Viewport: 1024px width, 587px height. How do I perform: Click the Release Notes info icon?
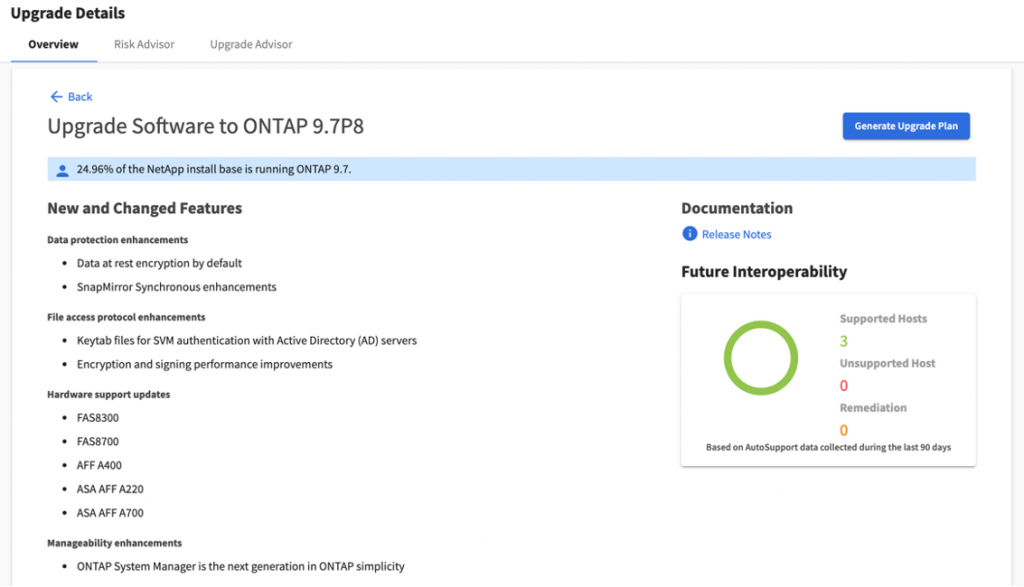click(x=689, y=234)
